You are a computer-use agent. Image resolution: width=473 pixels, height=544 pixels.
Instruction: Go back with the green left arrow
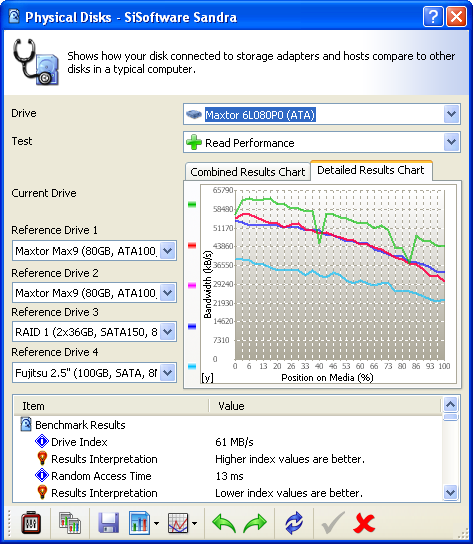click(224, 523)
